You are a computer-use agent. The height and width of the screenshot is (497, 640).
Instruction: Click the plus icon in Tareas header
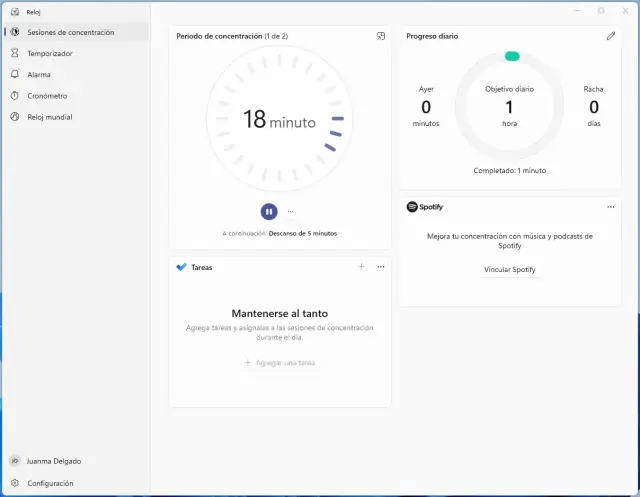click(x=361, y=267)
